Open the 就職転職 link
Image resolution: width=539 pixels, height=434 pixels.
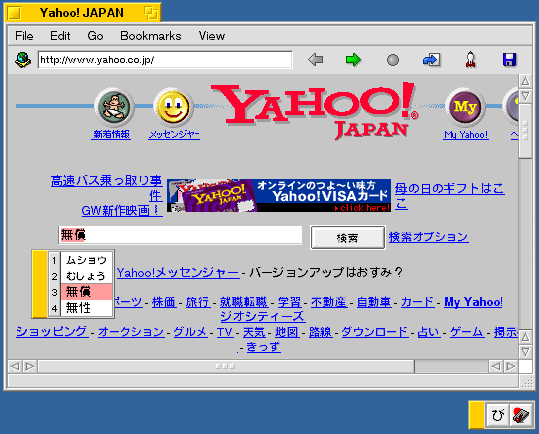pos(244,302)
